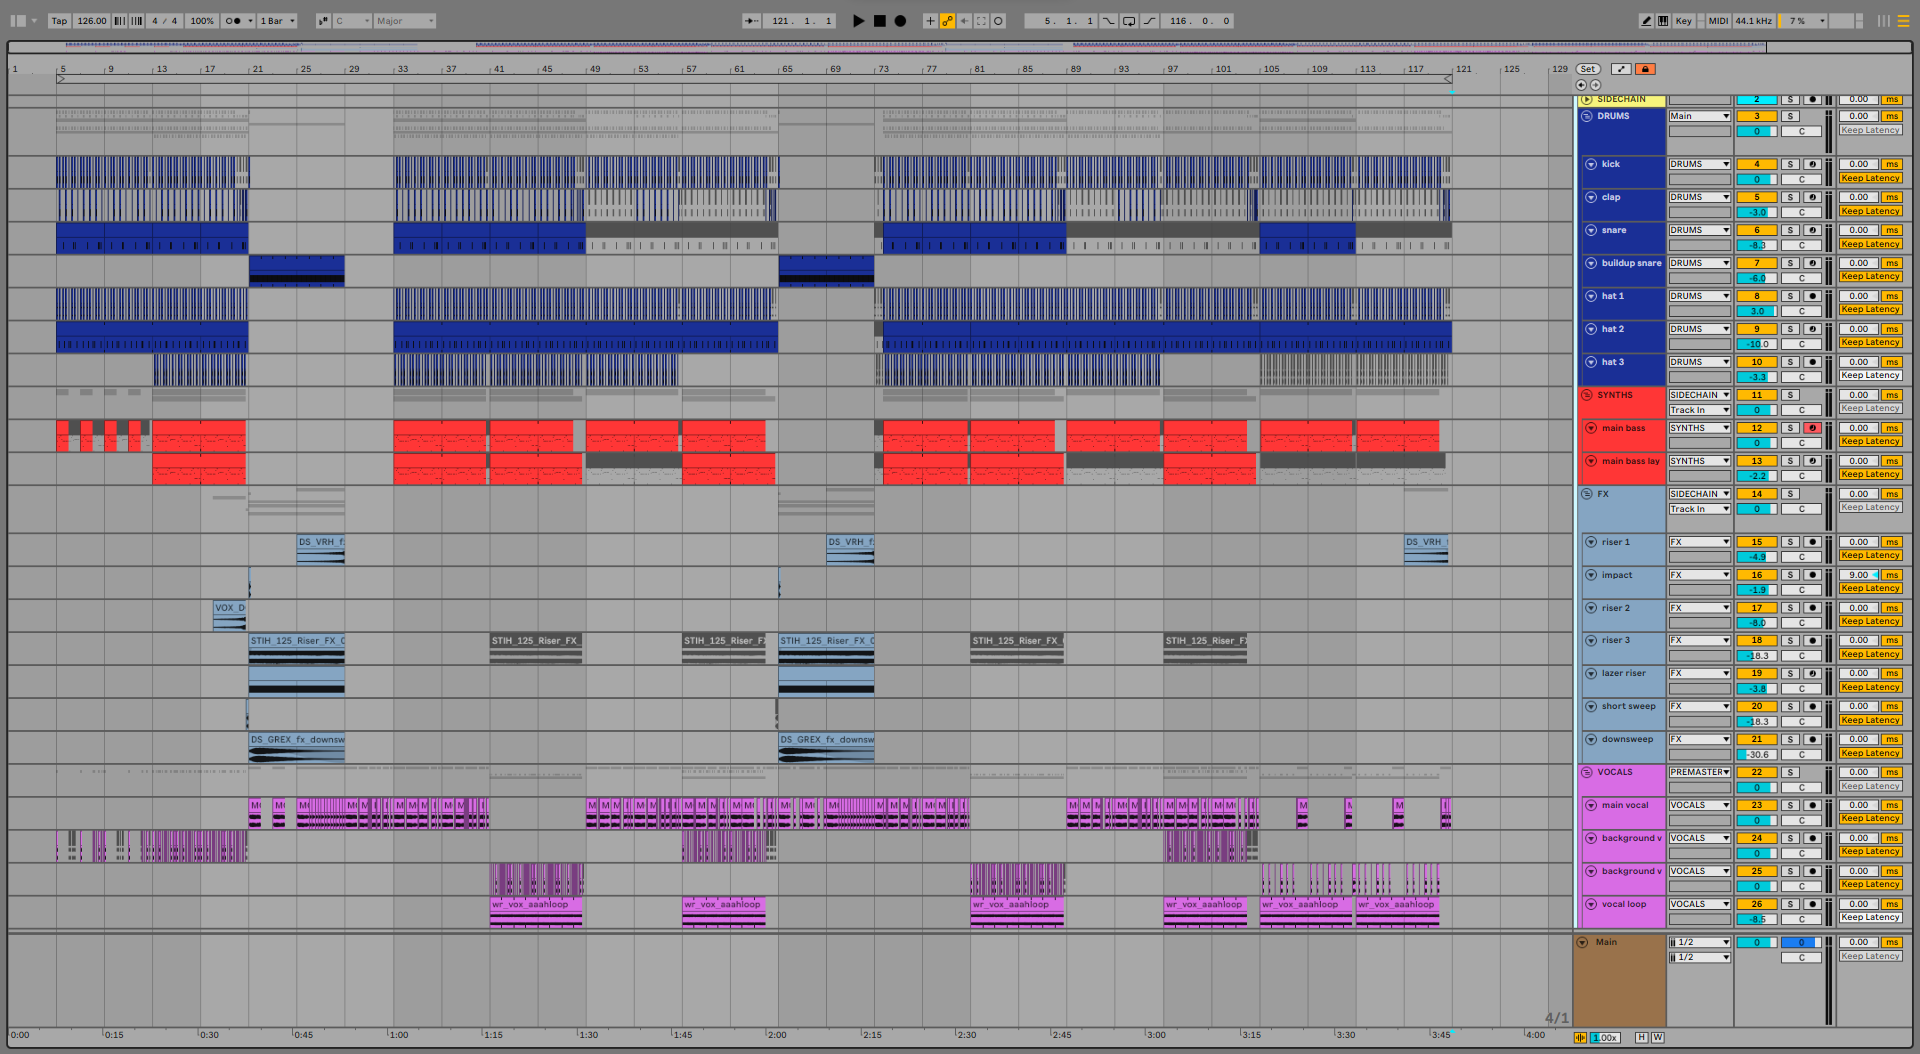
Task: Click the Tap tempo button
Action: click(59, 21)
